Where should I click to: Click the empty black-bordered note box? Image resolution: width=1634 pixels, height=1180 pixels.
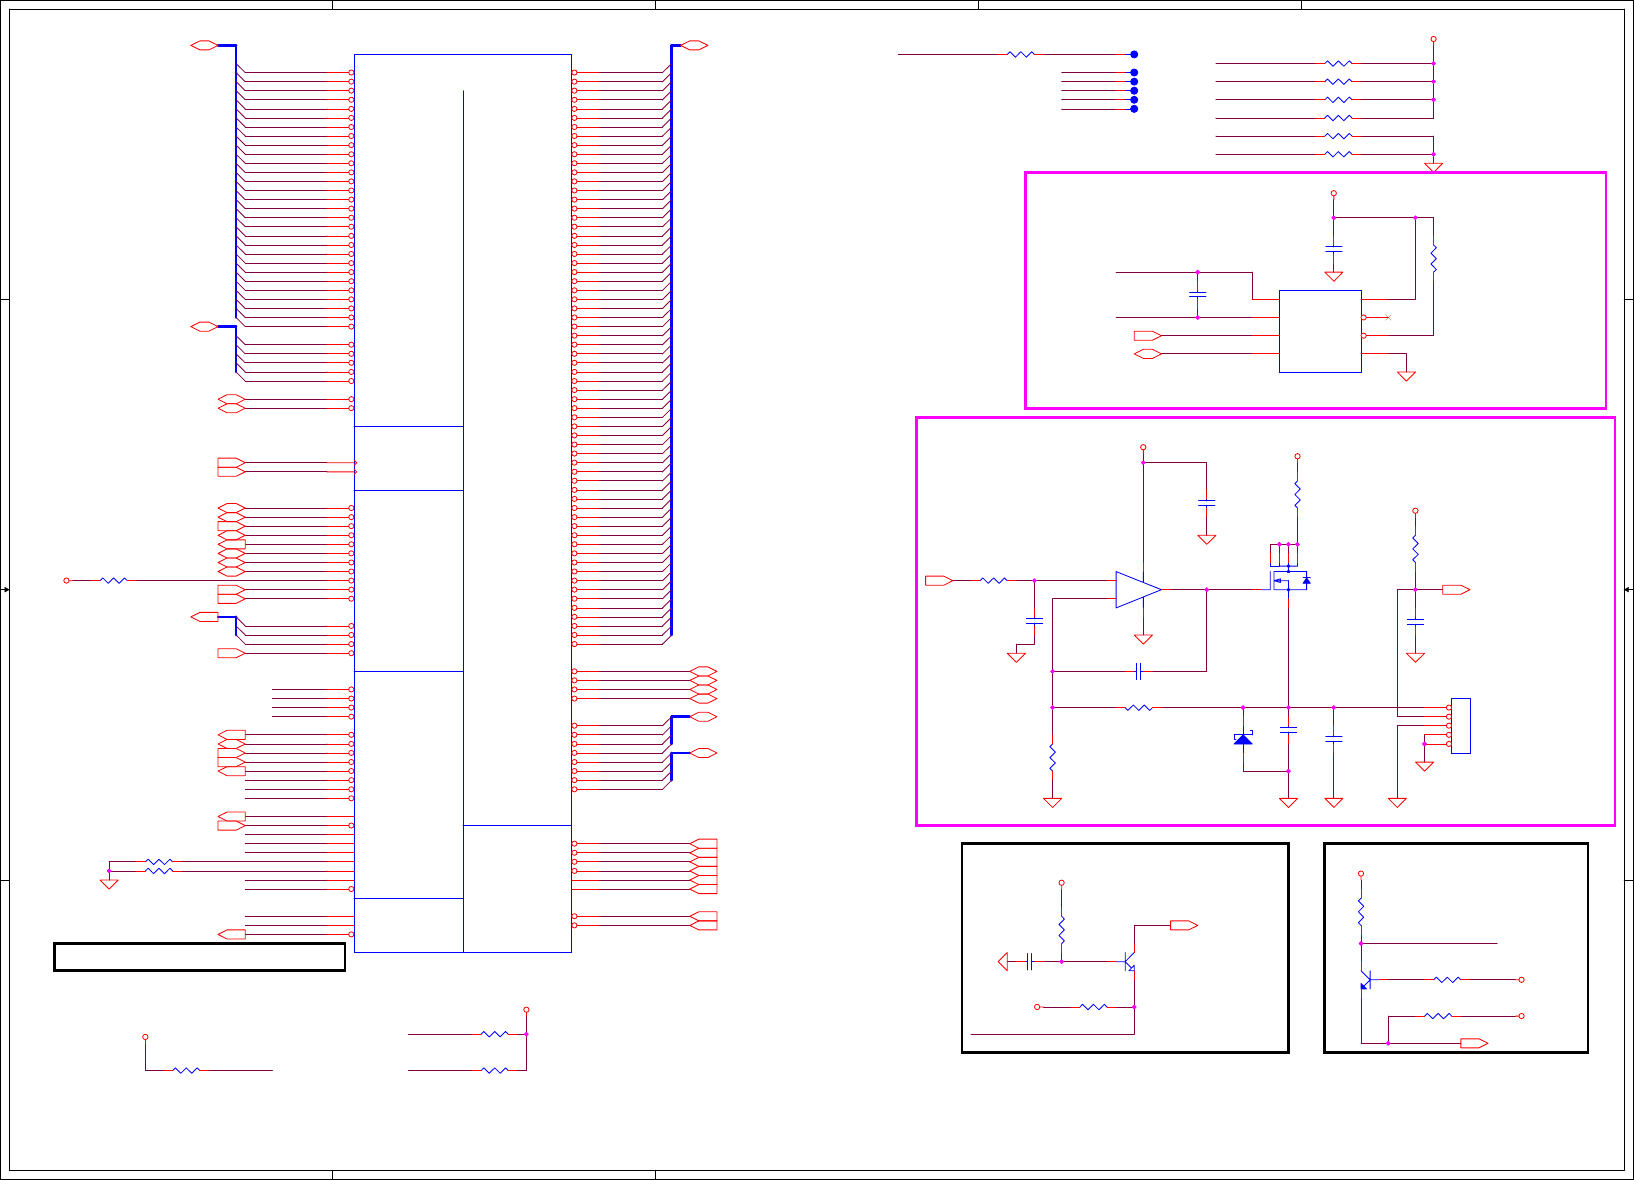pyautogui.click(x=199, y=957)
